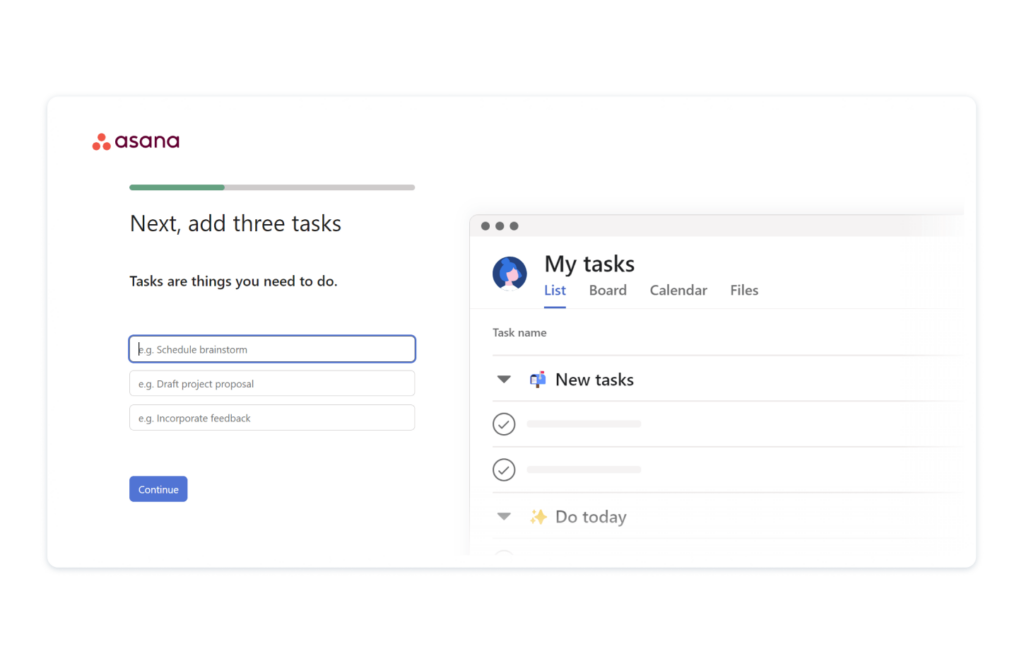Click the My tasks heading
The height and width of the screenshot is (666, 1024).
589,264
